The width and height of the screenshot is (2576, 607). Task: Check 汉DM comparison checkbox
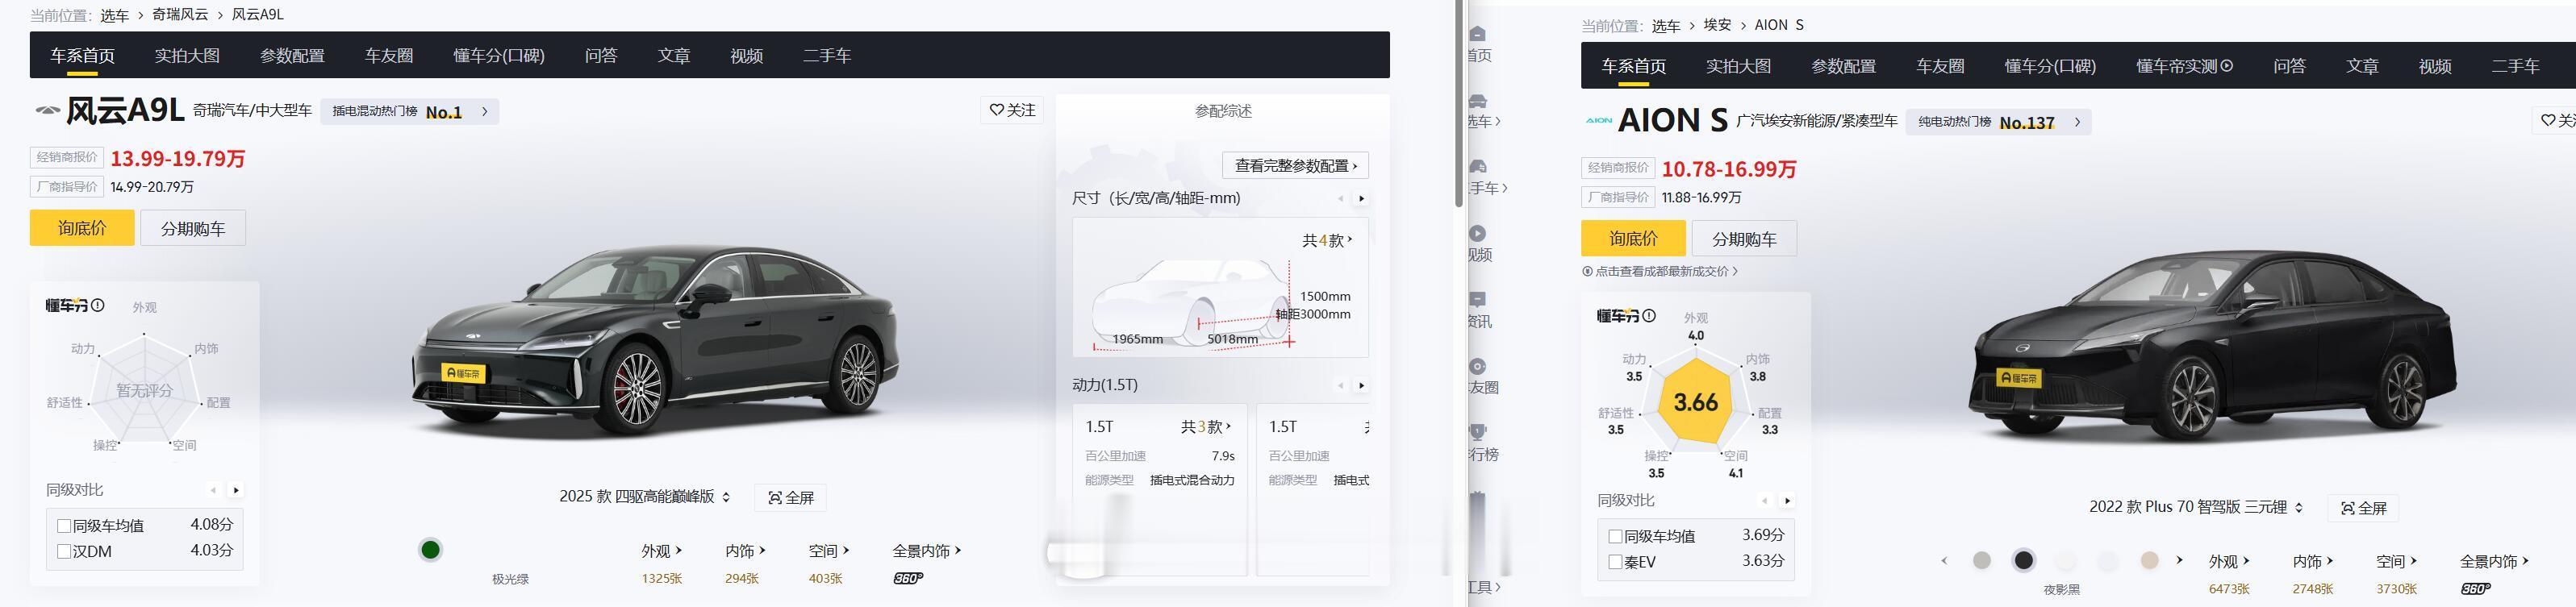[x=64, y=551]
